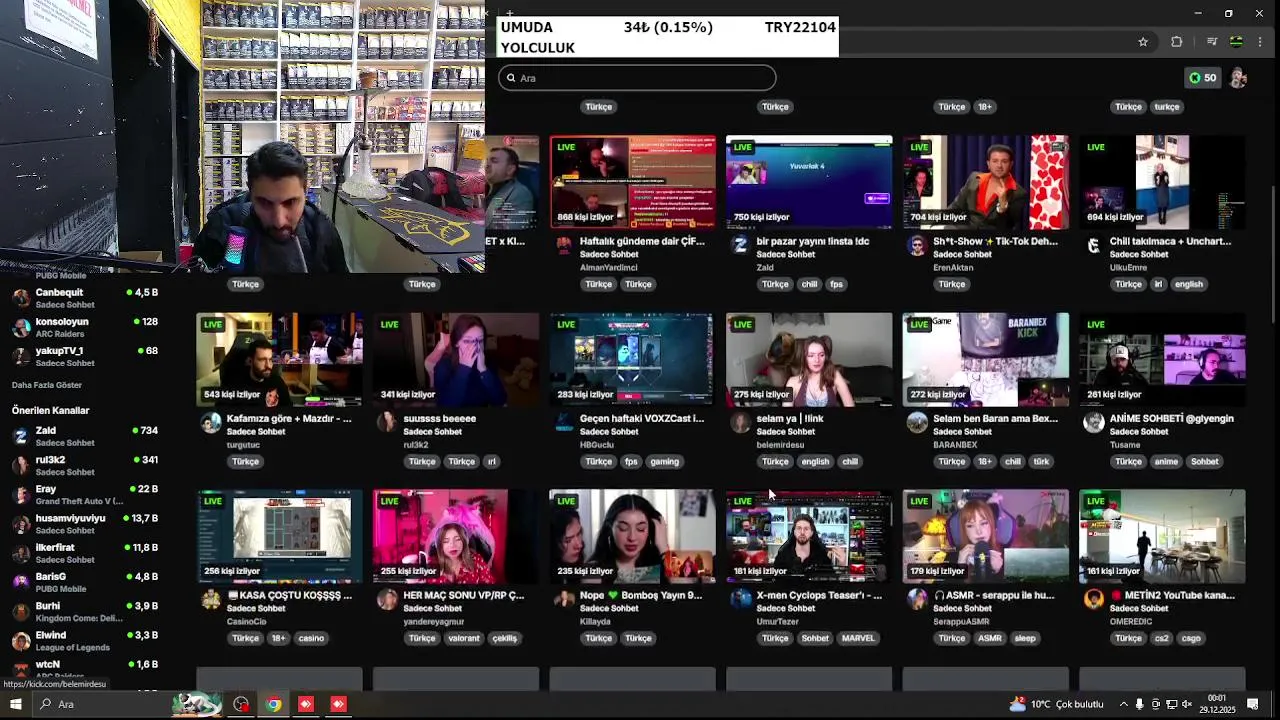Open BarisG avatar in sidebar
This screenshot has width=1280, height=720.
21,582
